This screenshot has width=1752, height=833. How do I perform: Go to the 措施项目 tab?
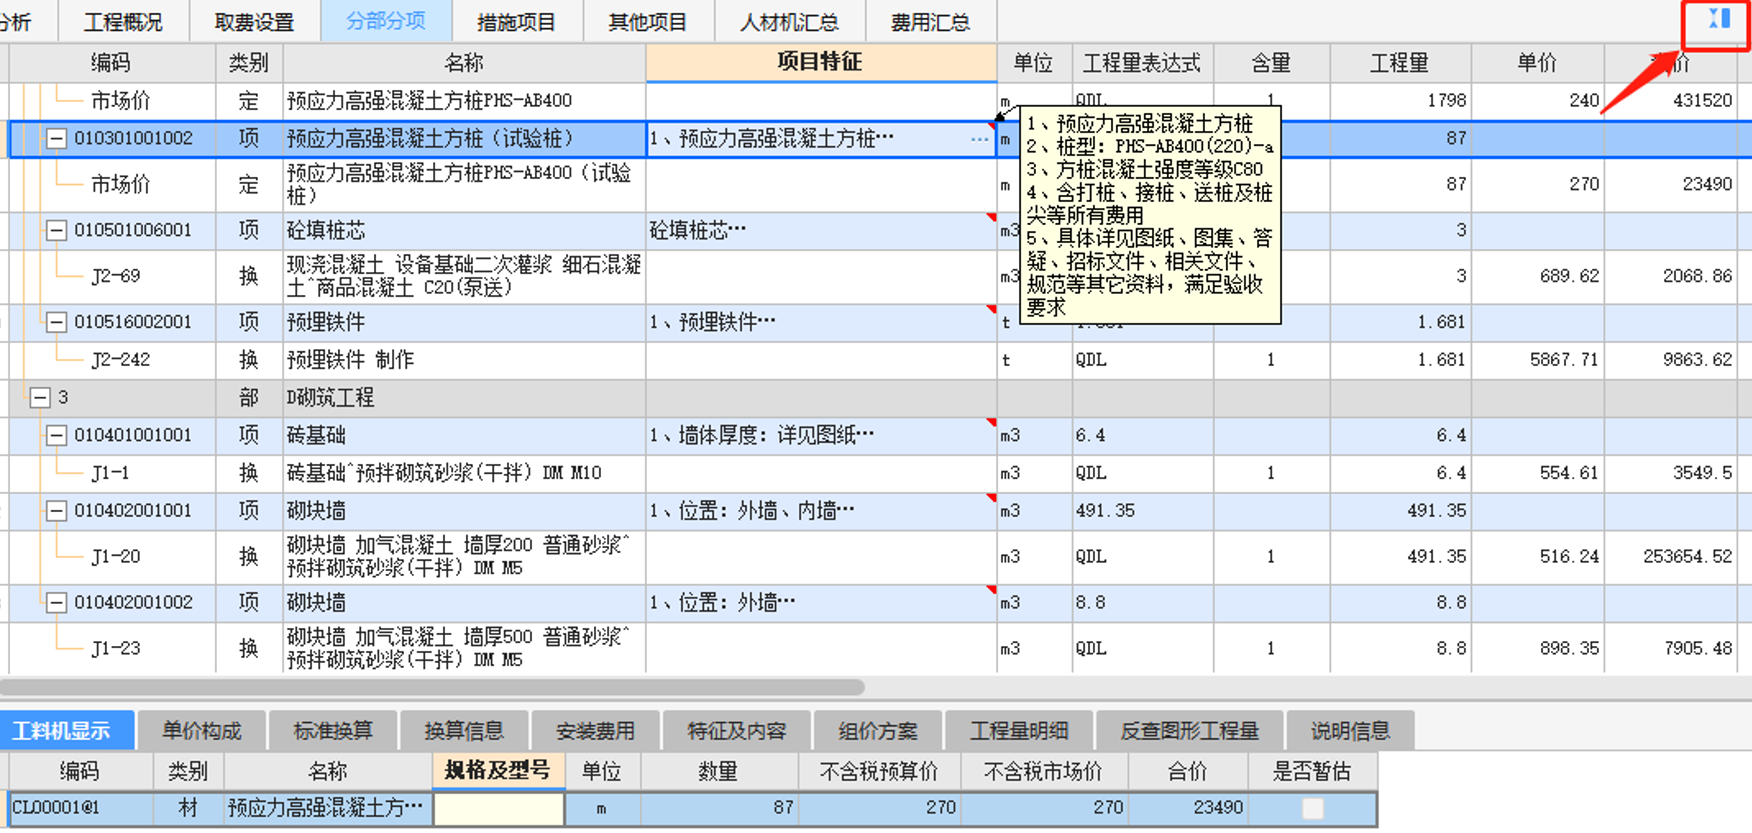click(516, 22)
